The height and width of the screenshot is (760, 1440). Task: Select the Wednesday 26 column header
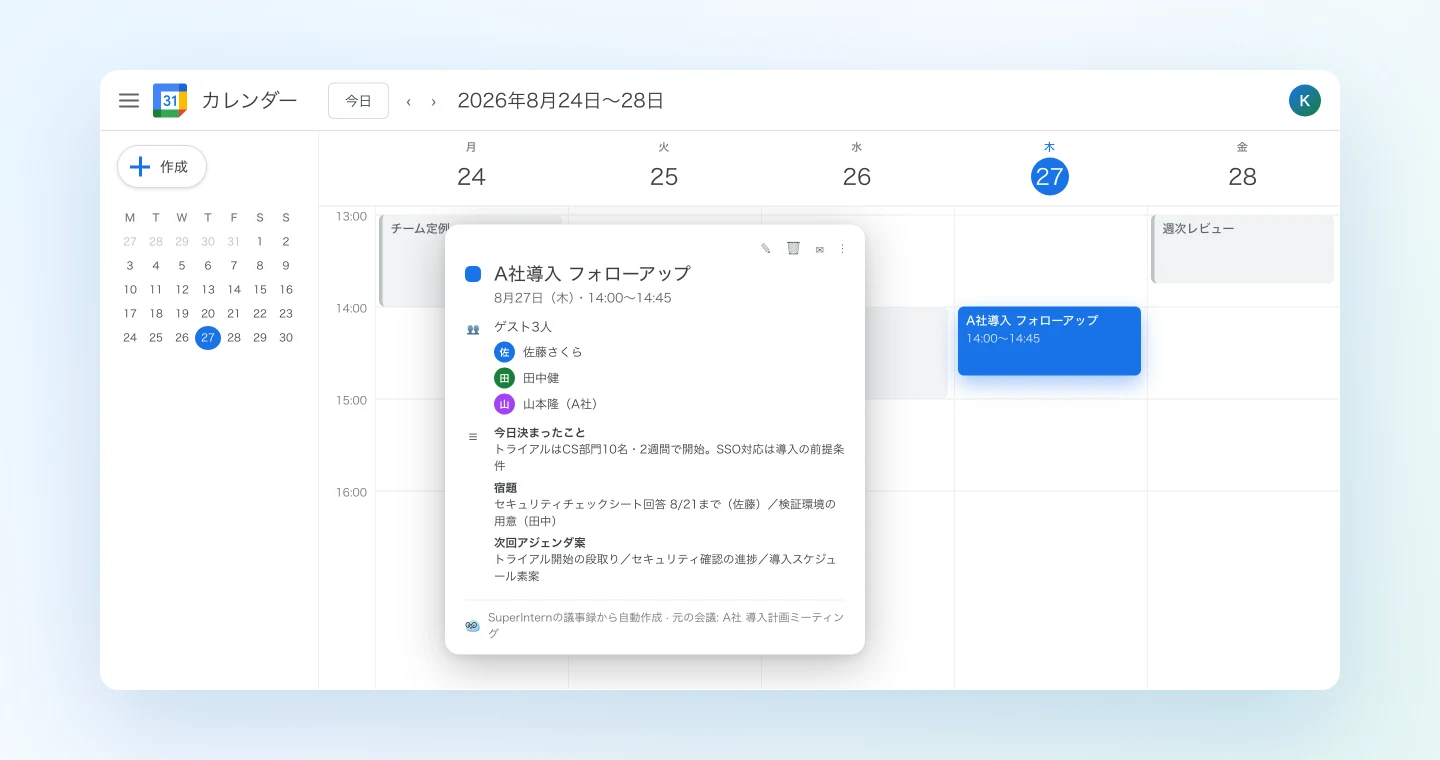click(x=857, y=167)
